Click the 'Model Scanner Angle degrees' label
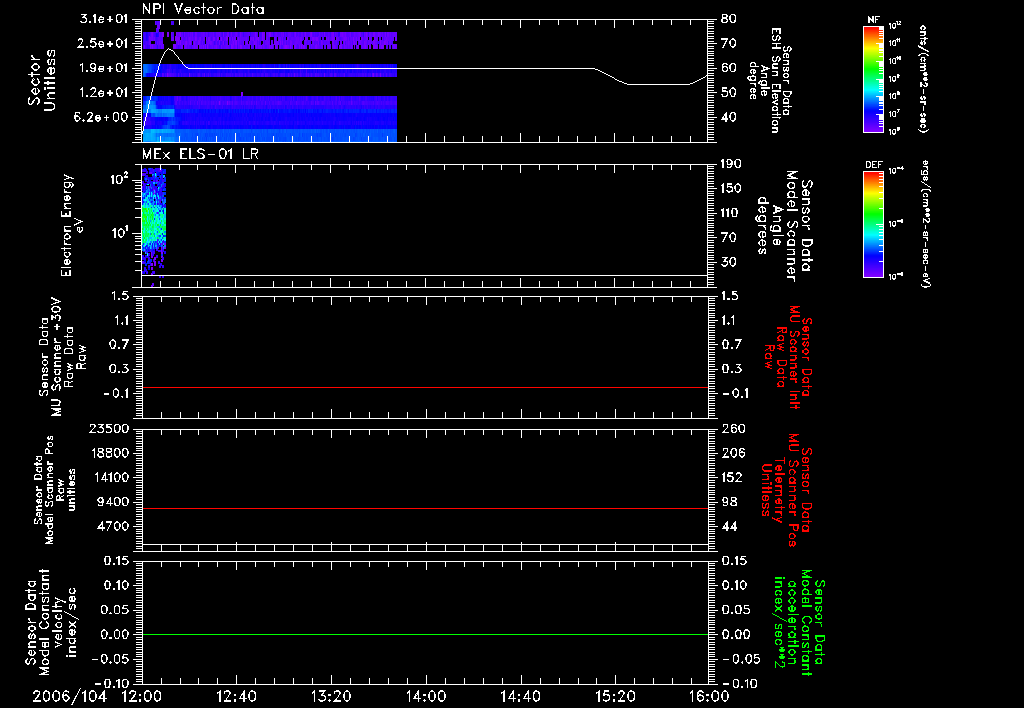Viewport: 1024px width, 708px height. pyautogui.click(x=784, y=227)
